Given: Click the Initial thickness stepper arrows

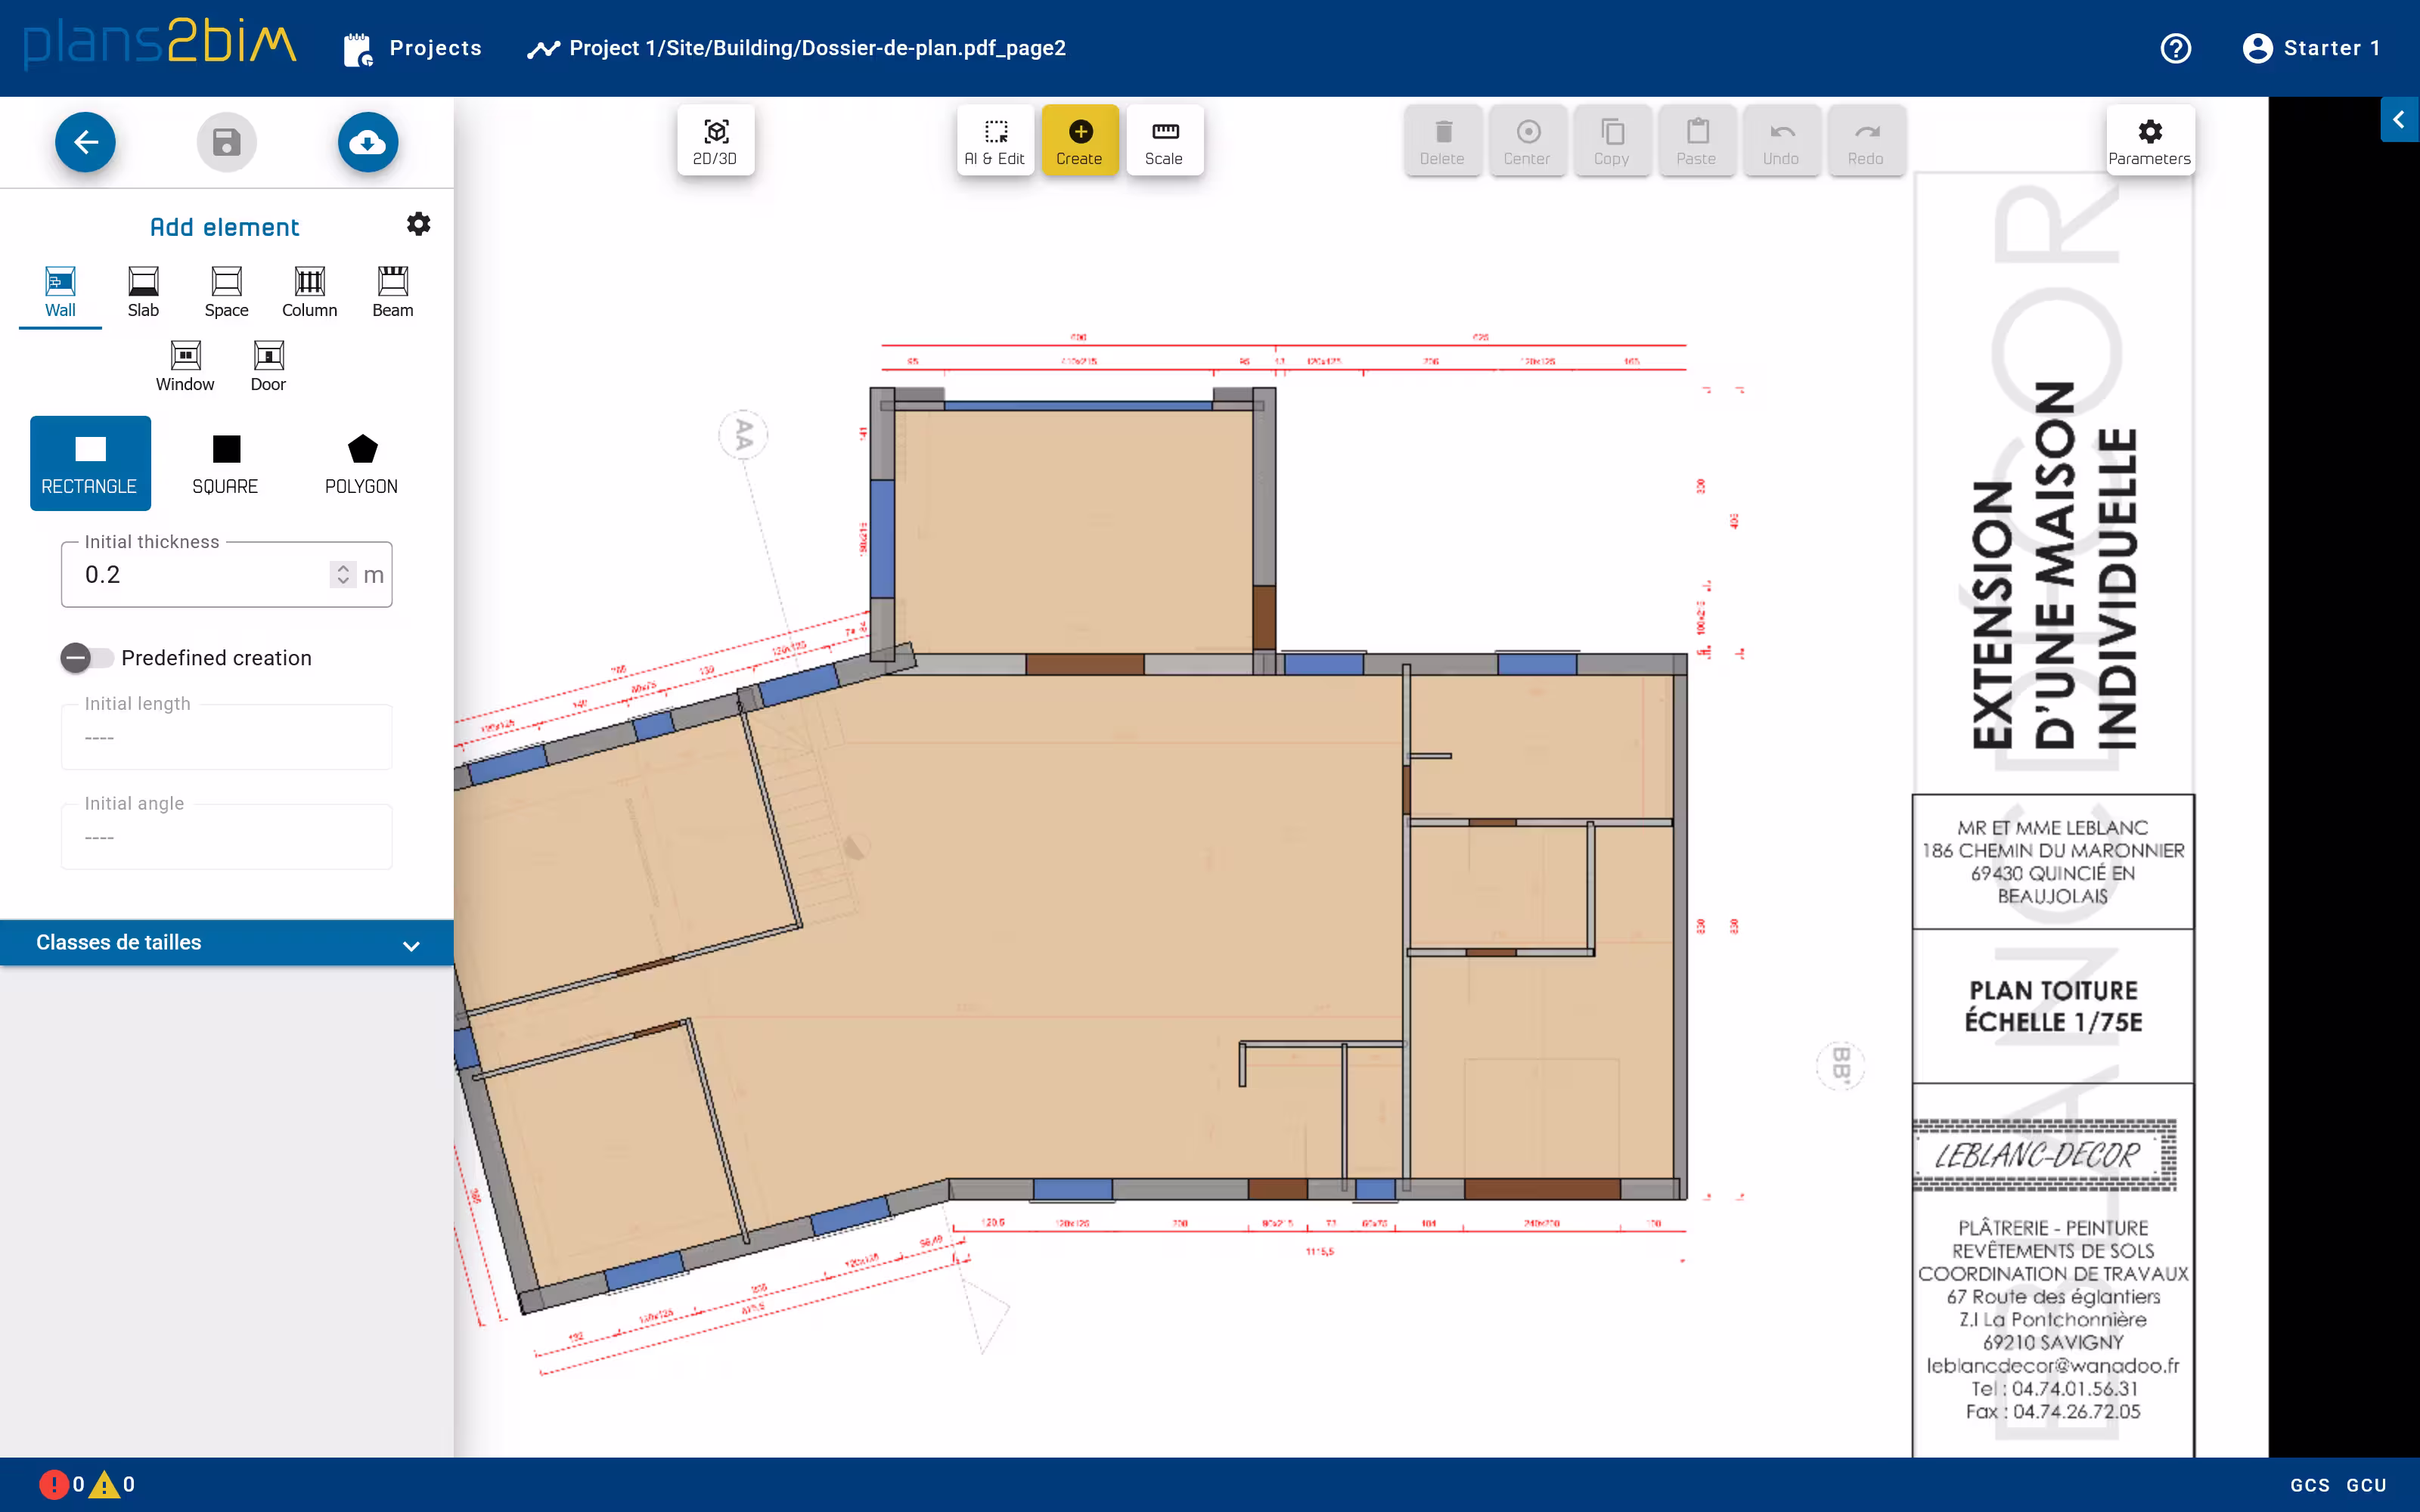Looking at the screenshot, I should [343, 574].
